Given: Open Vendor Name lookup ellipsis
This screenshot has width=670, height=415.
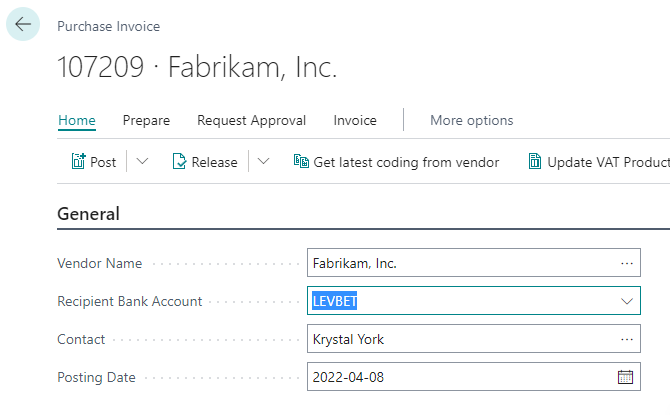Looking at the screenshot, I should tap(627, 263).
